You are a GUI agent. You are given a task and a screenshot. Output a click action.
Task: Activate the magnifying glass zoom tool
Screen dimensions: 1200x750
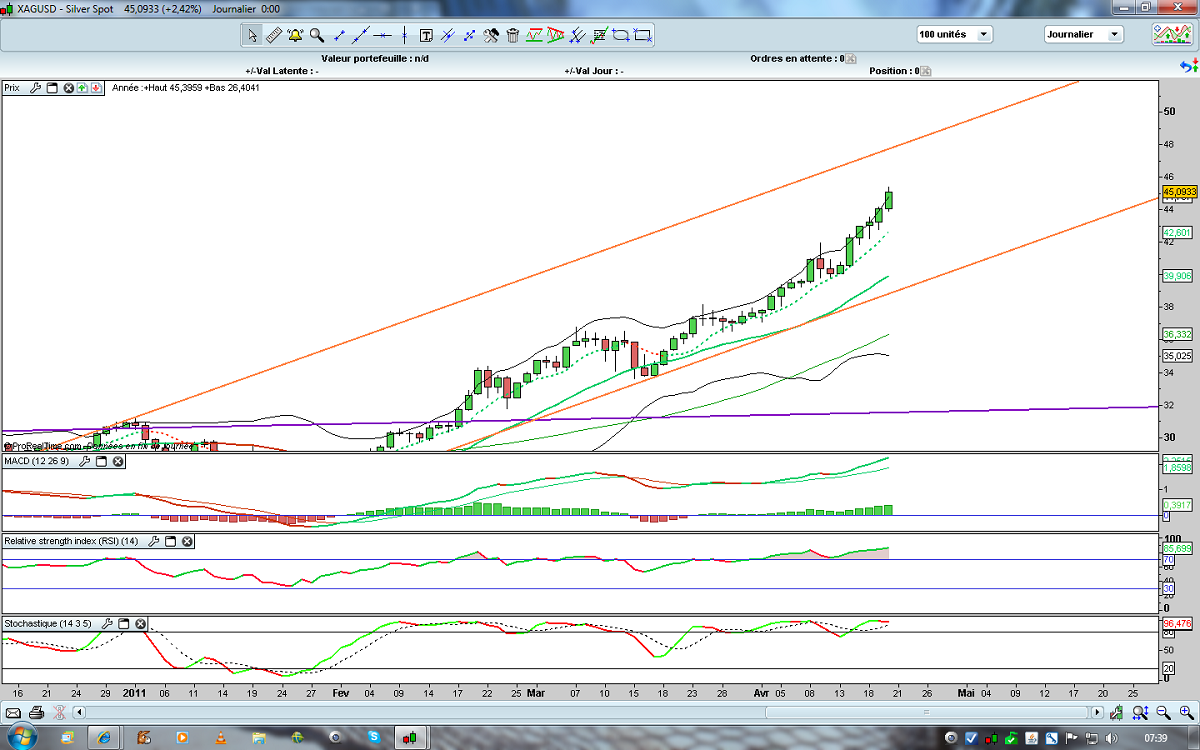(x=317, y=35)
